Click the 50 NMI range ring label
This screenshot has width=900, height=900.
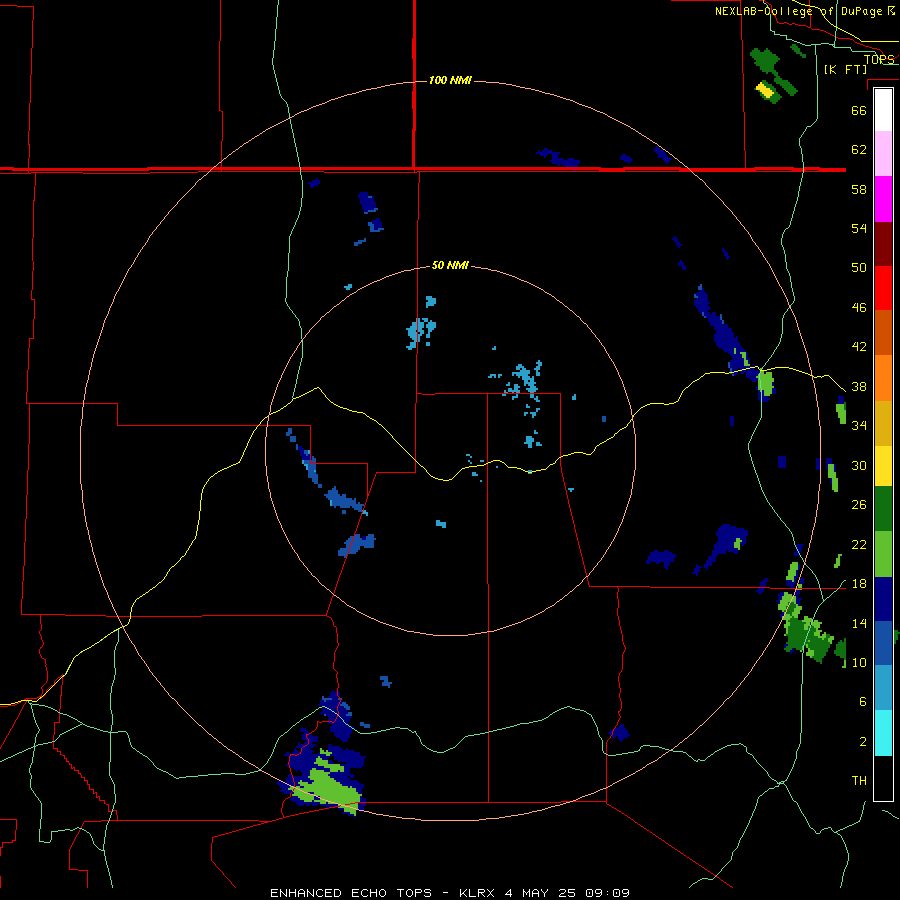click(x=450, y=265)
